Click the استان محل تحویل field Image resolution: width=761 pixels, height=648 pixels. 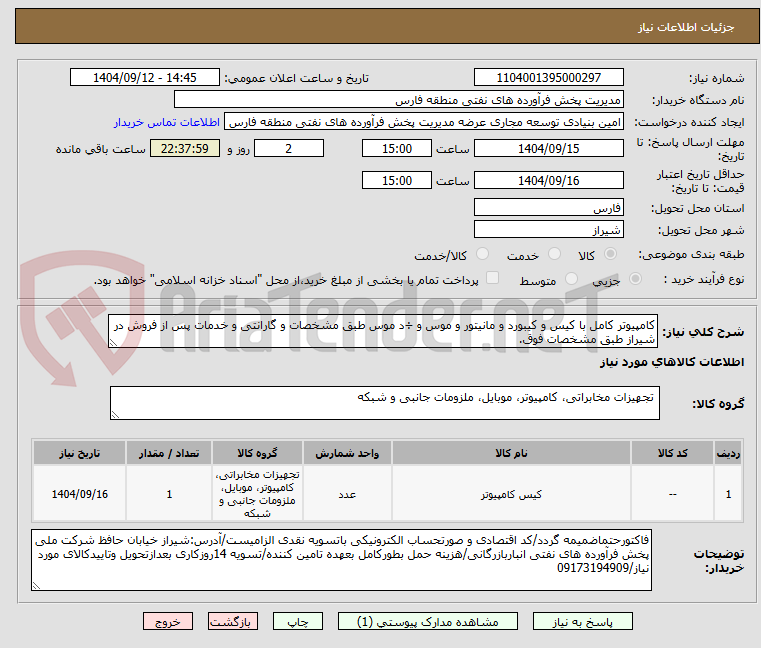coord(548,207)
